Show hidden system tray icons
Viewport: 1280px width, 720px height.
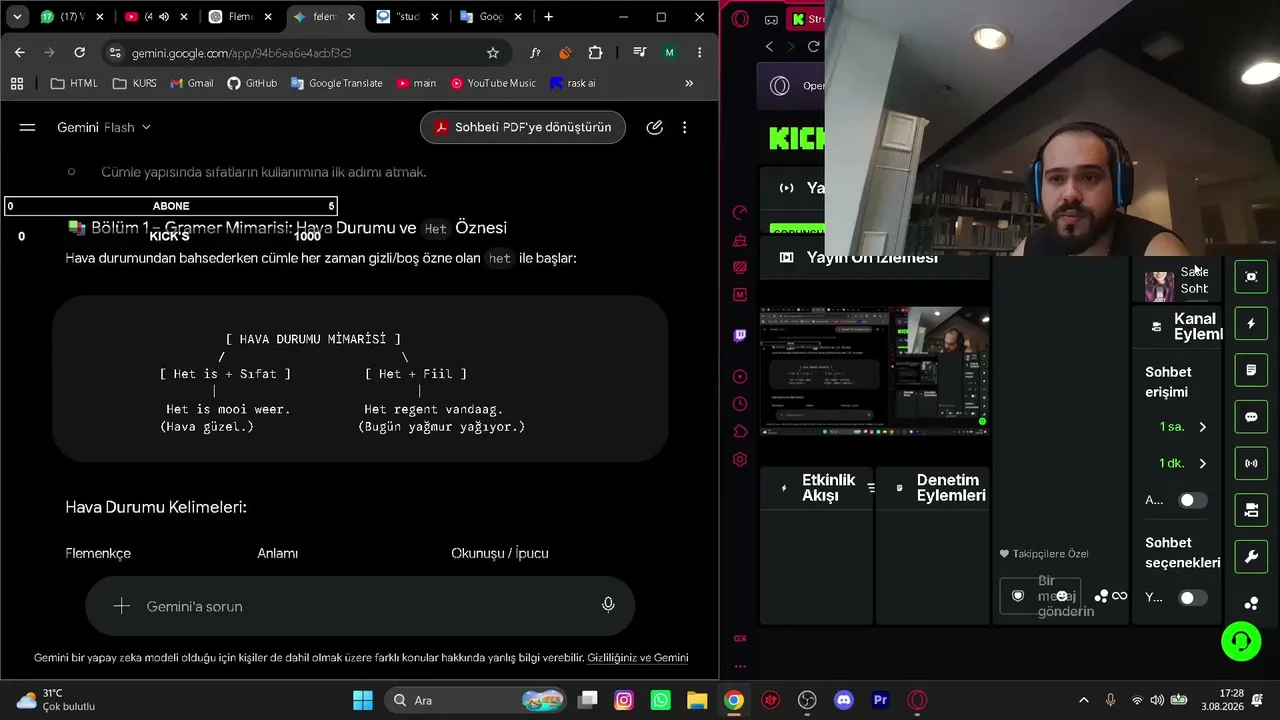click(1083, 700)
